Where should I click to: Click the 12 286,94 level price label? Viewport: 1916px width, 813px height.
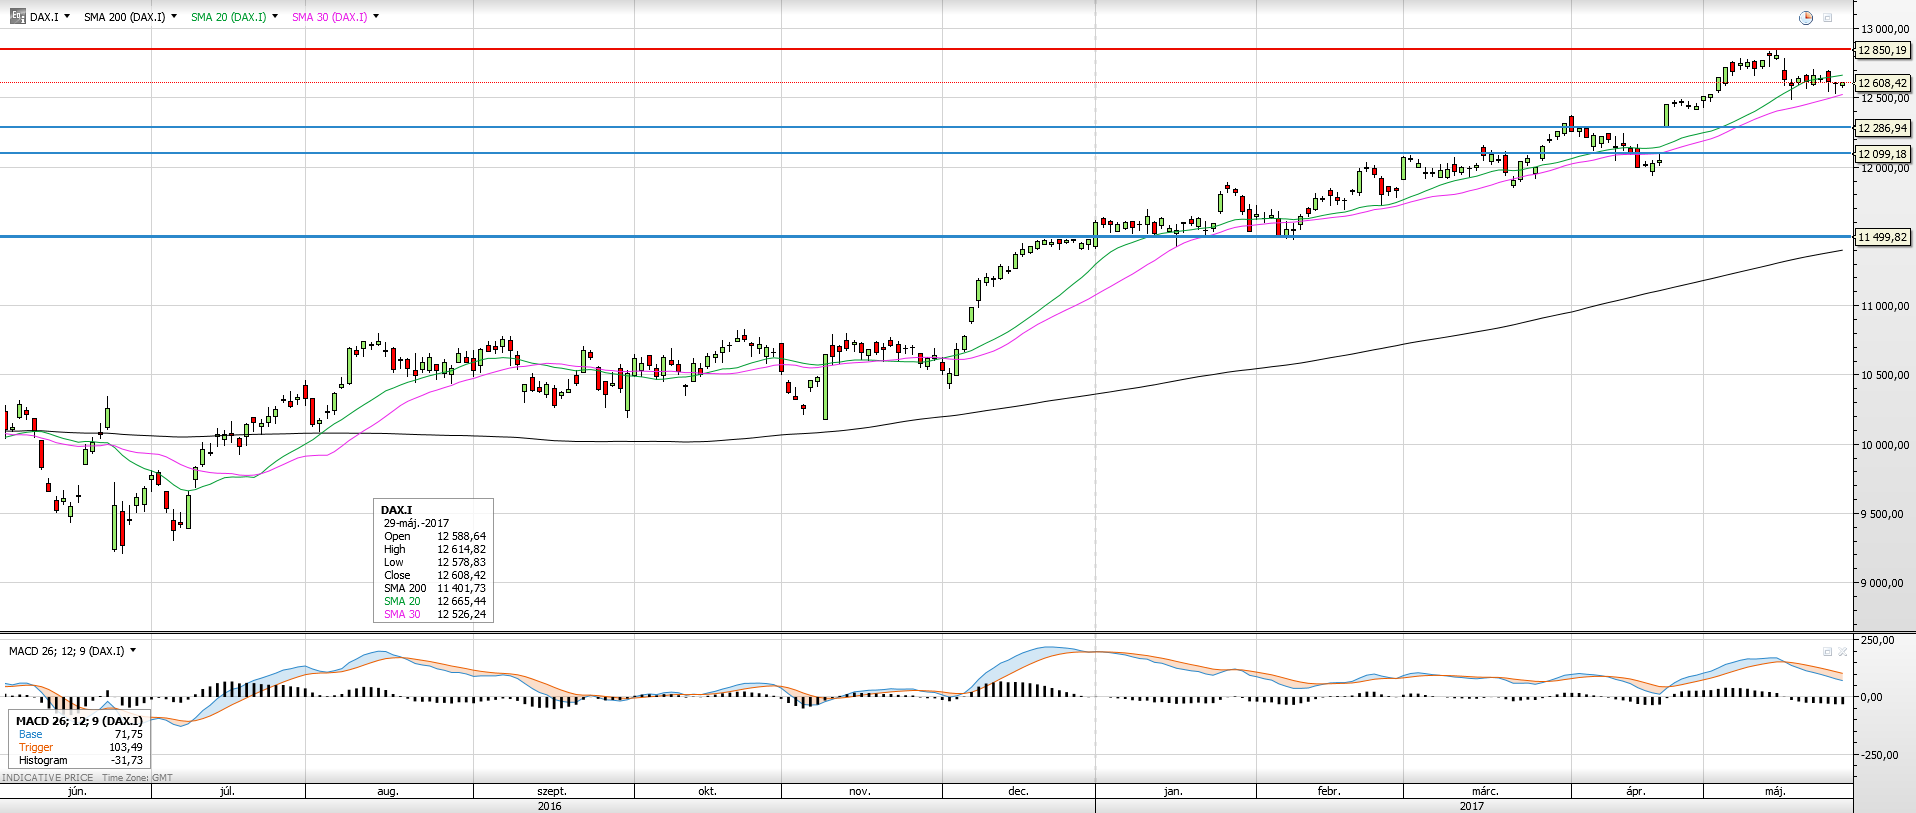[1883, 128]
